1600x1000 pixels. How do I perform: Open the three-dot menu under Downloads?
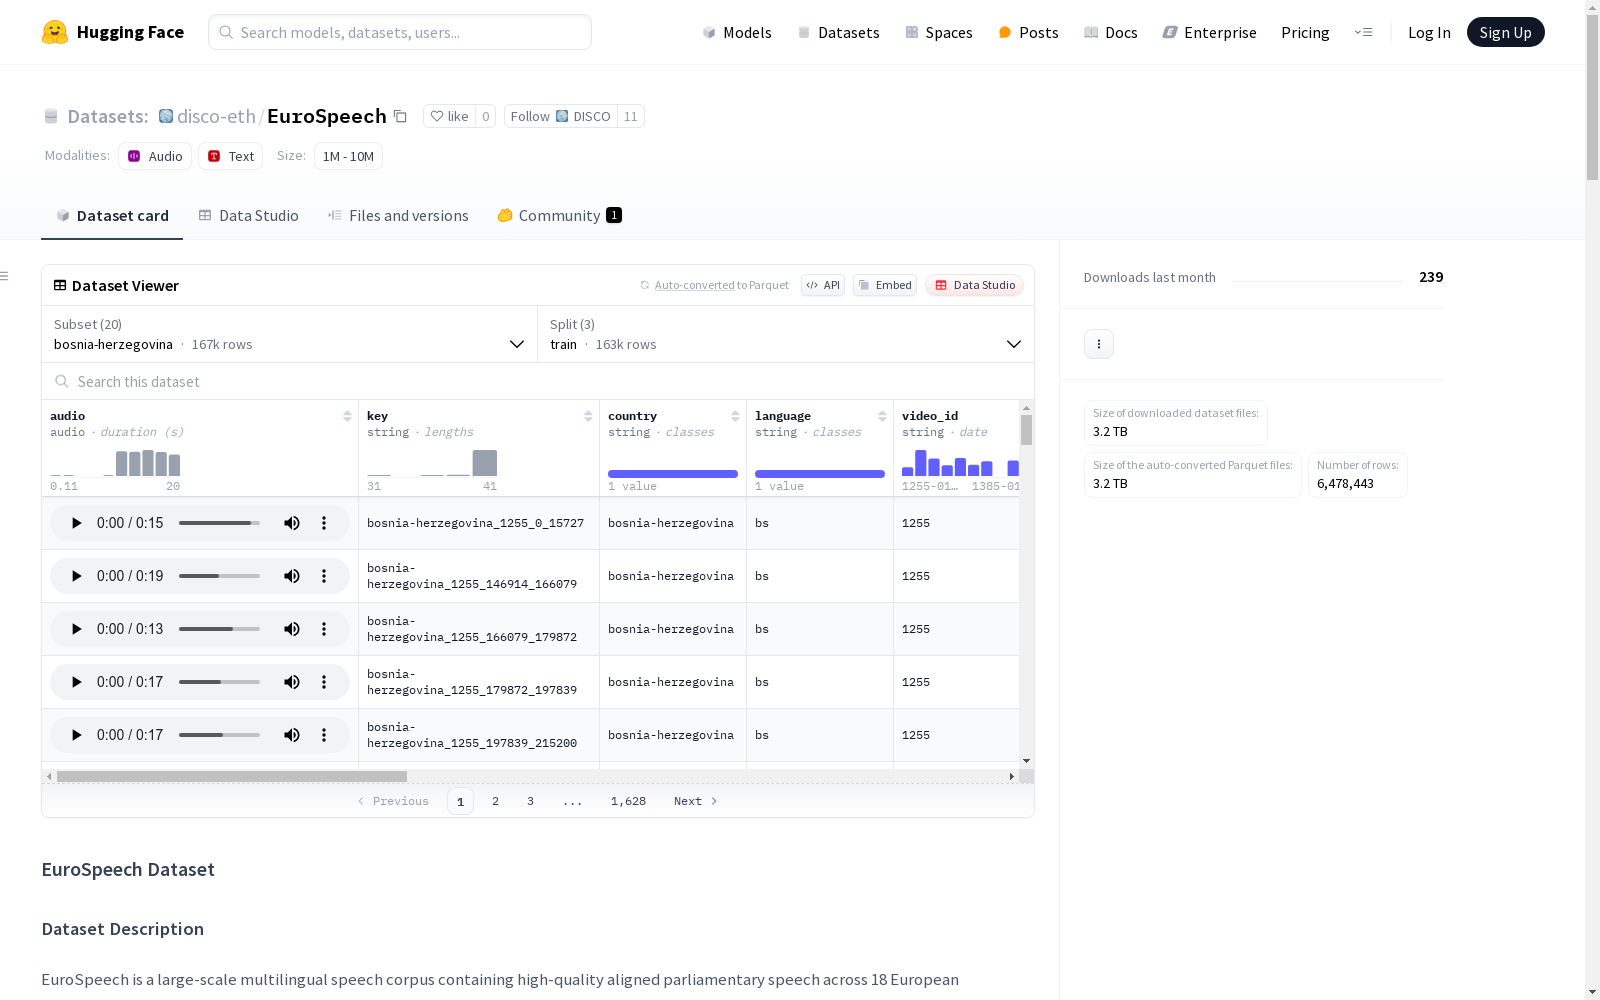click(1099, 344)
